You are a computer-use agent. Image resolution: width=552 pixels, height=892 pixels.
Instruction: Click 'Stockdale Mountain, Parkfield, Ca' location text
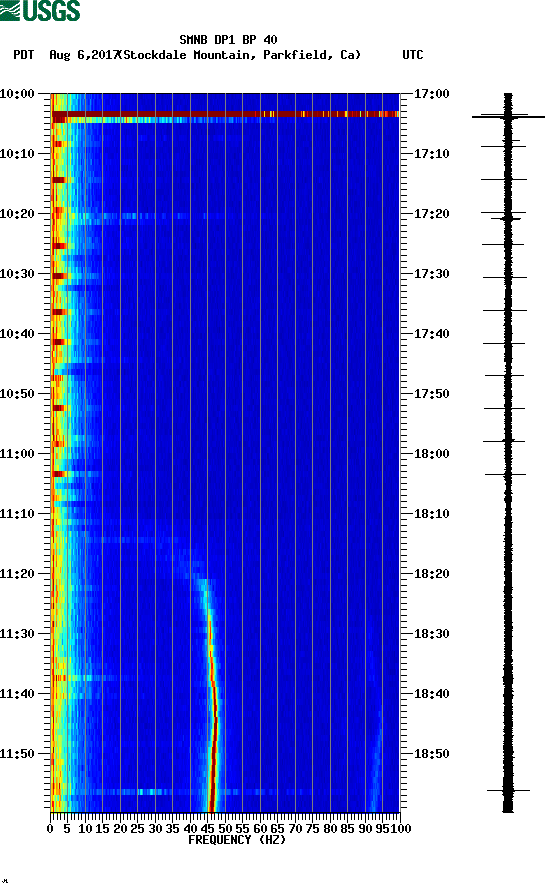241,55
